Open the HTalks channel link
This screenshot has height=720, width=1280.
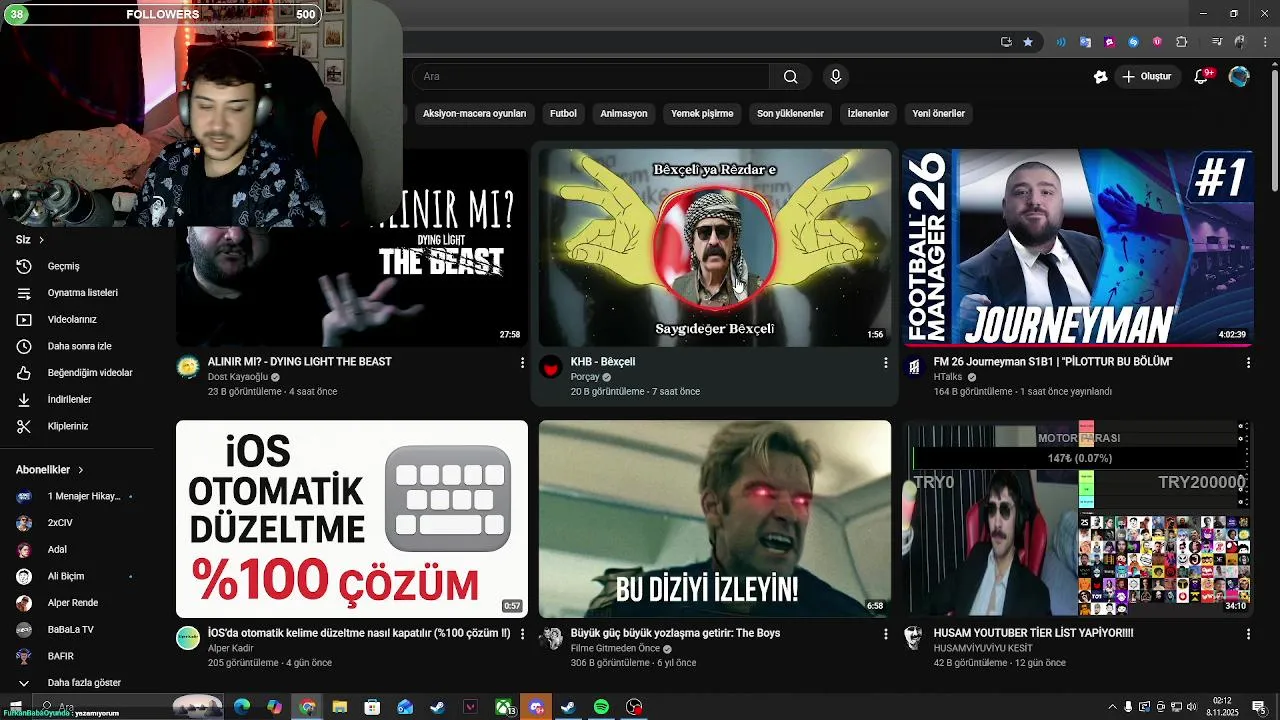point(948,377)
